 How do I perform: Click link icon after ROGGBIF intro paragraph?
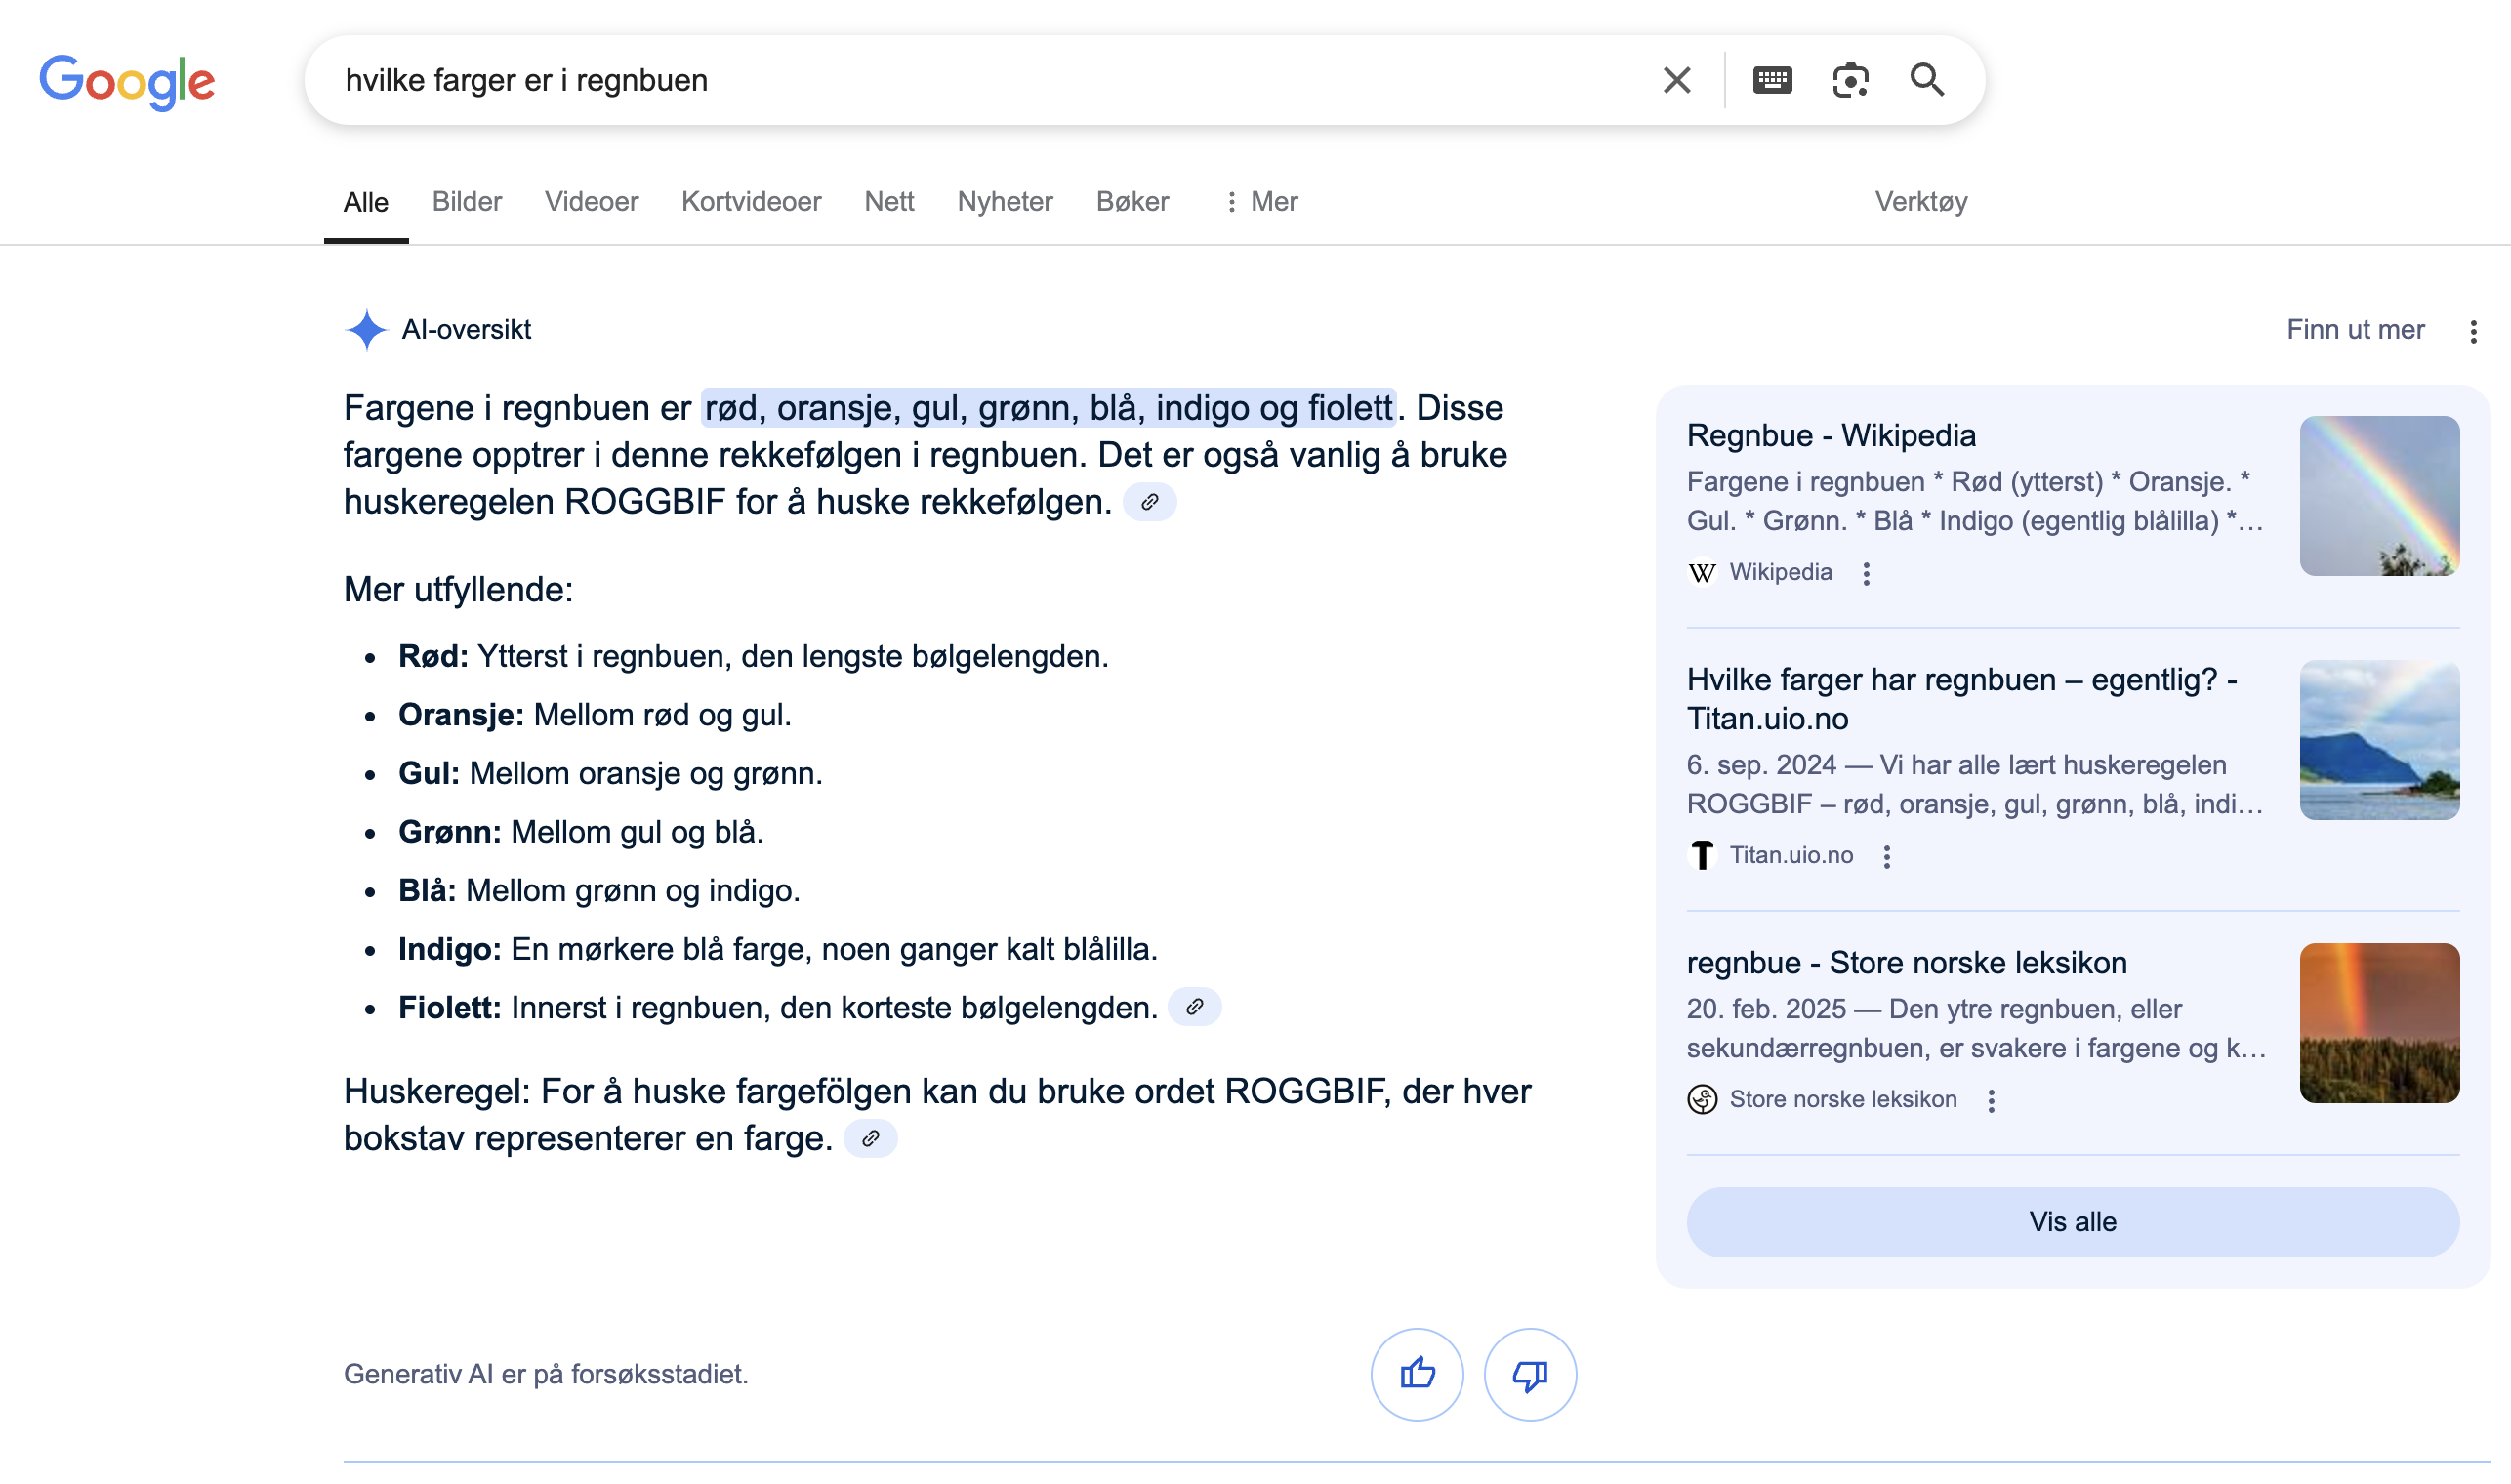click(1149, 502)
